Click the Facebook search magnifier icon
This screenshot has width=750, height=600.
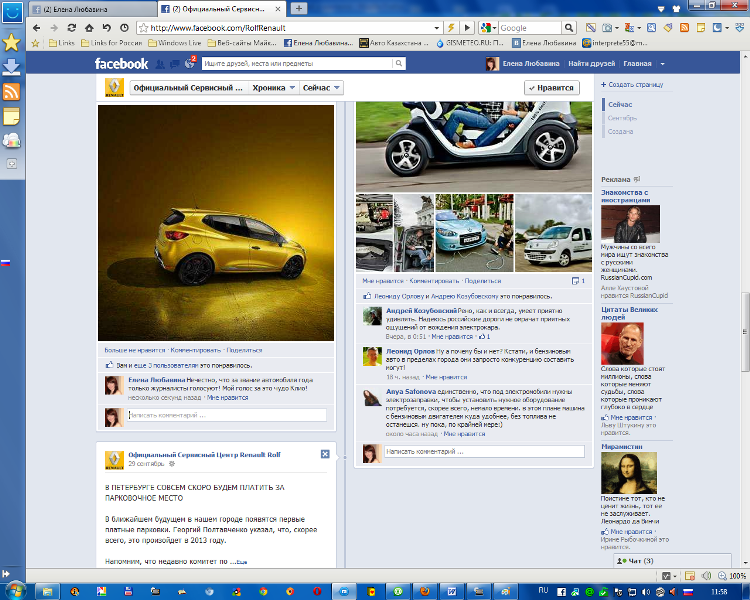(399, 64)
